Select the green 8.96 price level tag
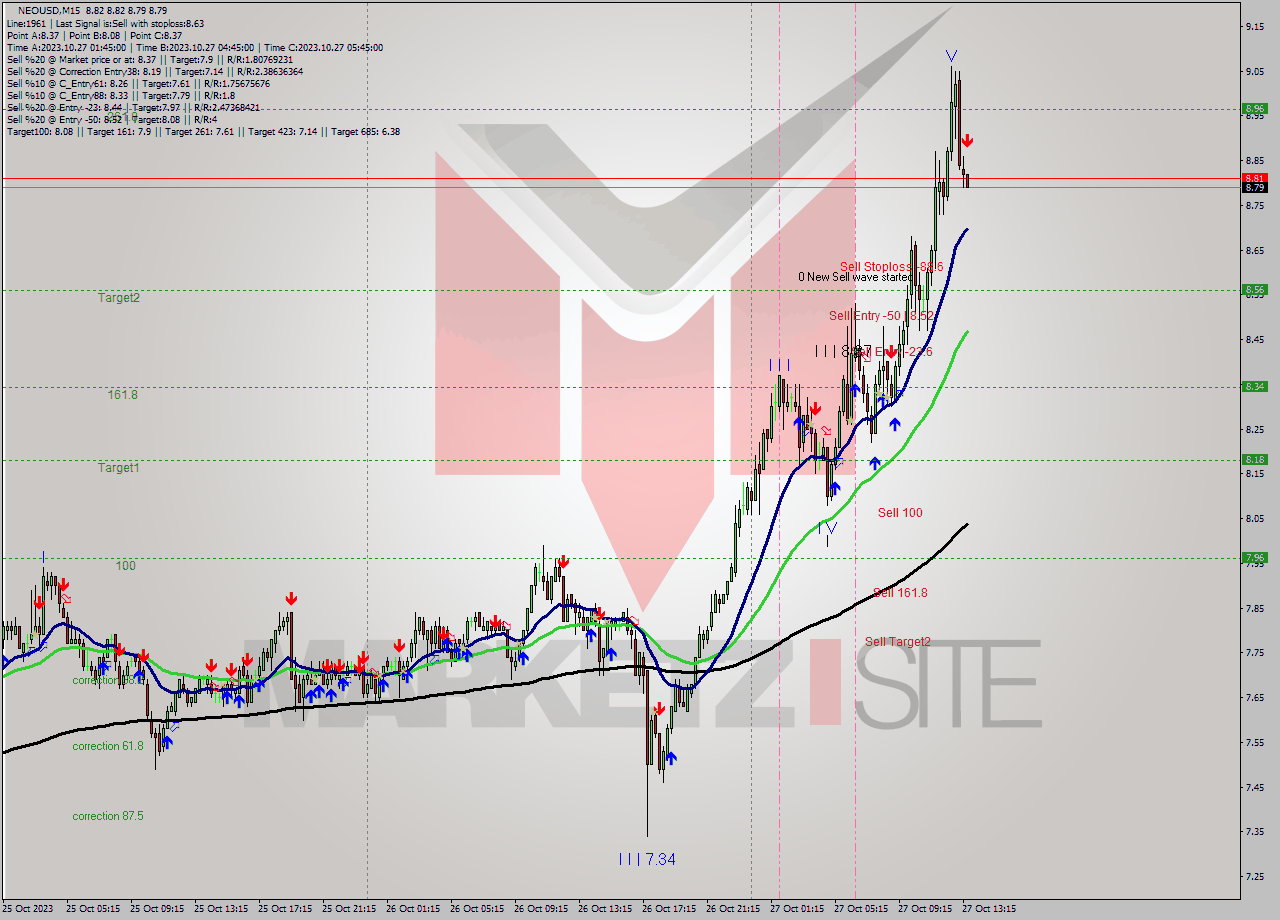Screen dimensions: 1280x920 pos(1254,109)
